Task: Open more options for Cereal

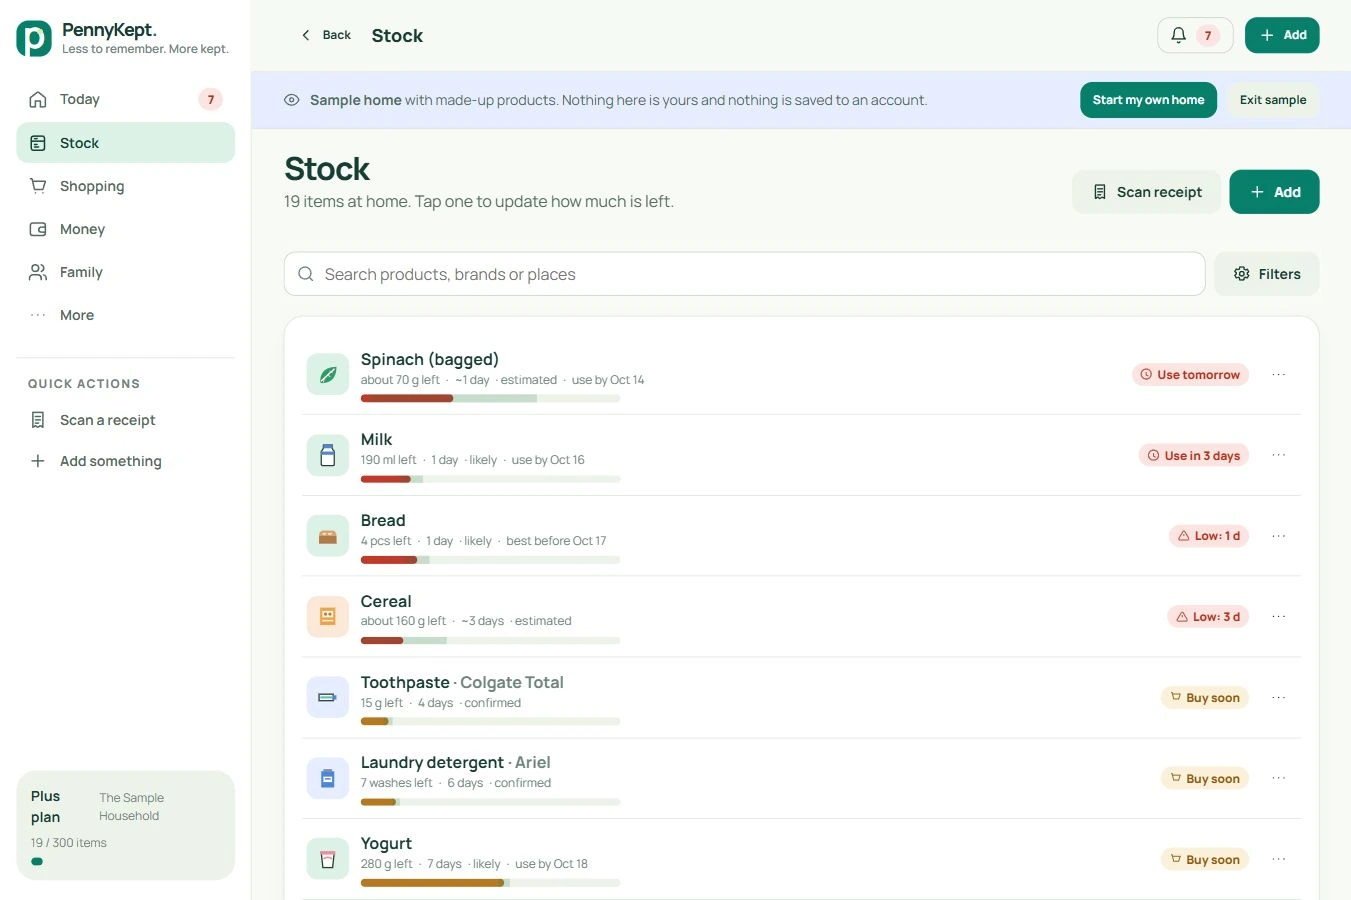Action: (x=1279, y=617)
